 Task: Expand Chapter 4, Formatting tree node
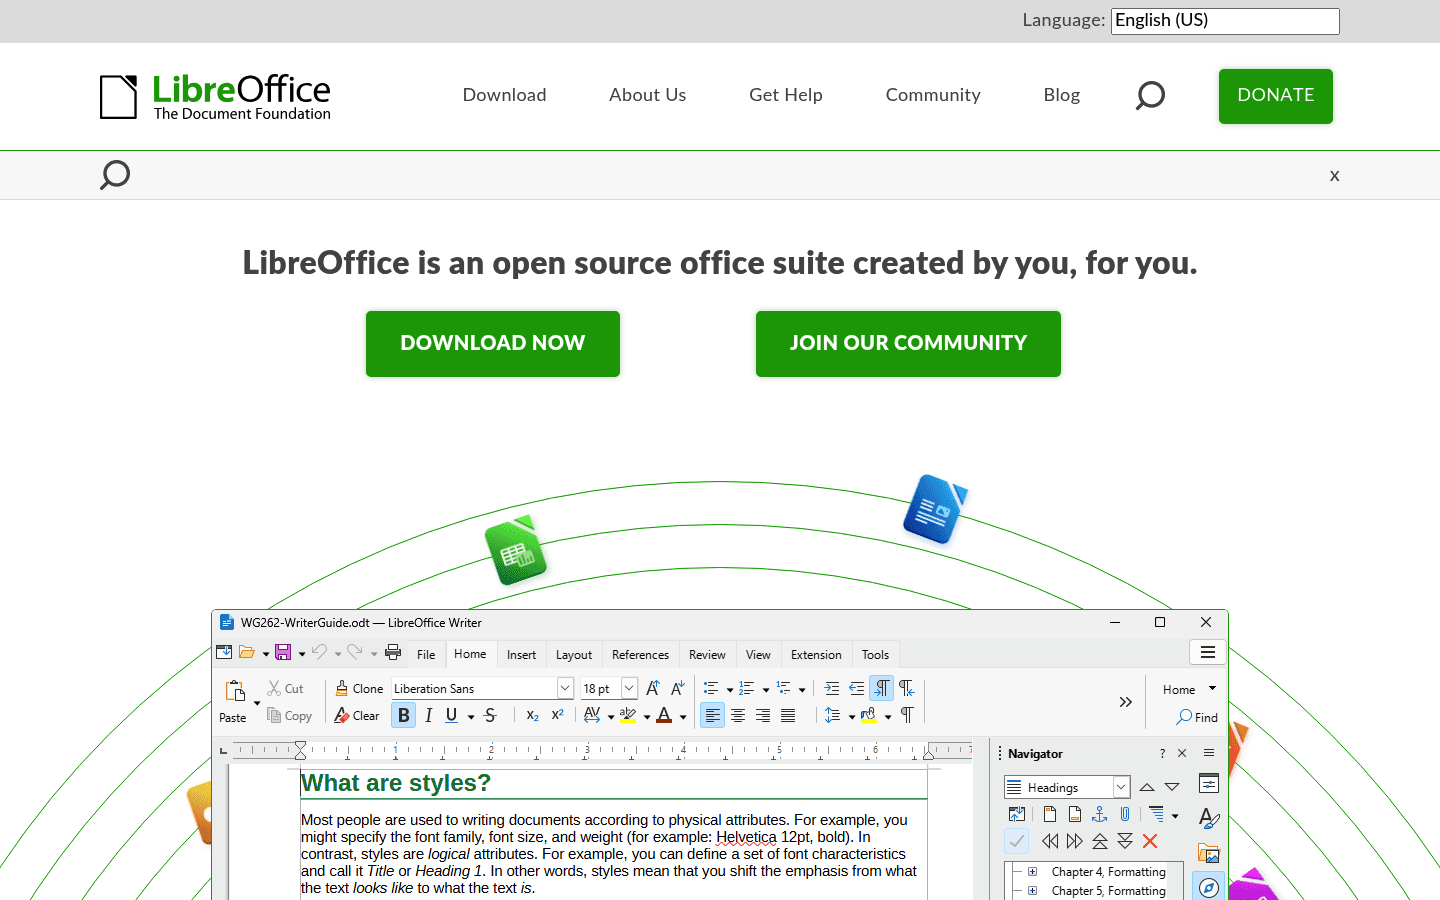(1032, 872)
